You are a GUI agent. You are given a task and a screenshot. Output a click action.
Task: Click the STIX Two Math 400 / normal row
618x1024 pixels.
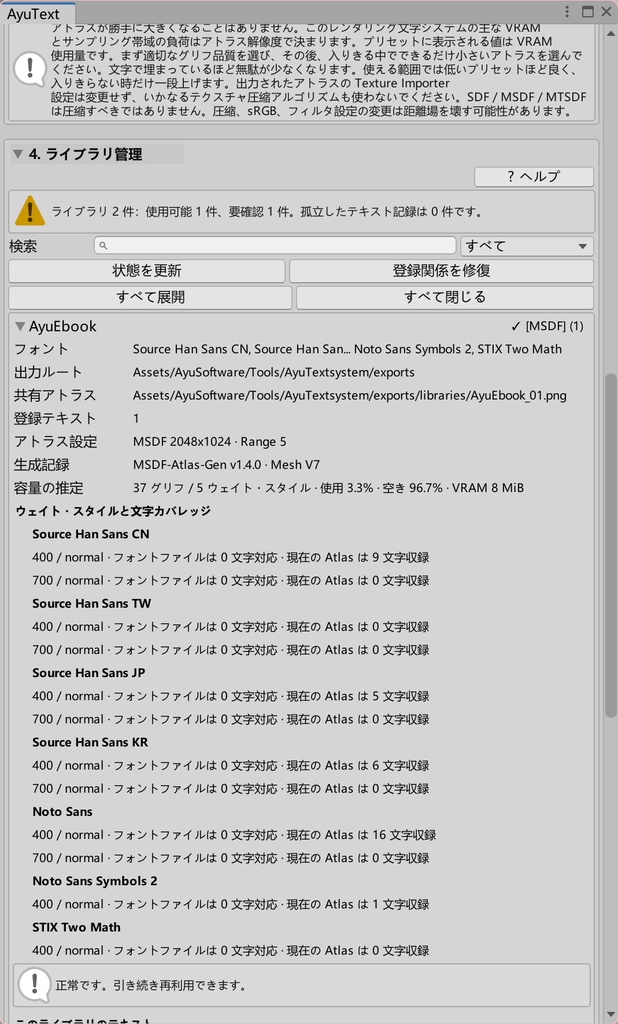[231, 951]
